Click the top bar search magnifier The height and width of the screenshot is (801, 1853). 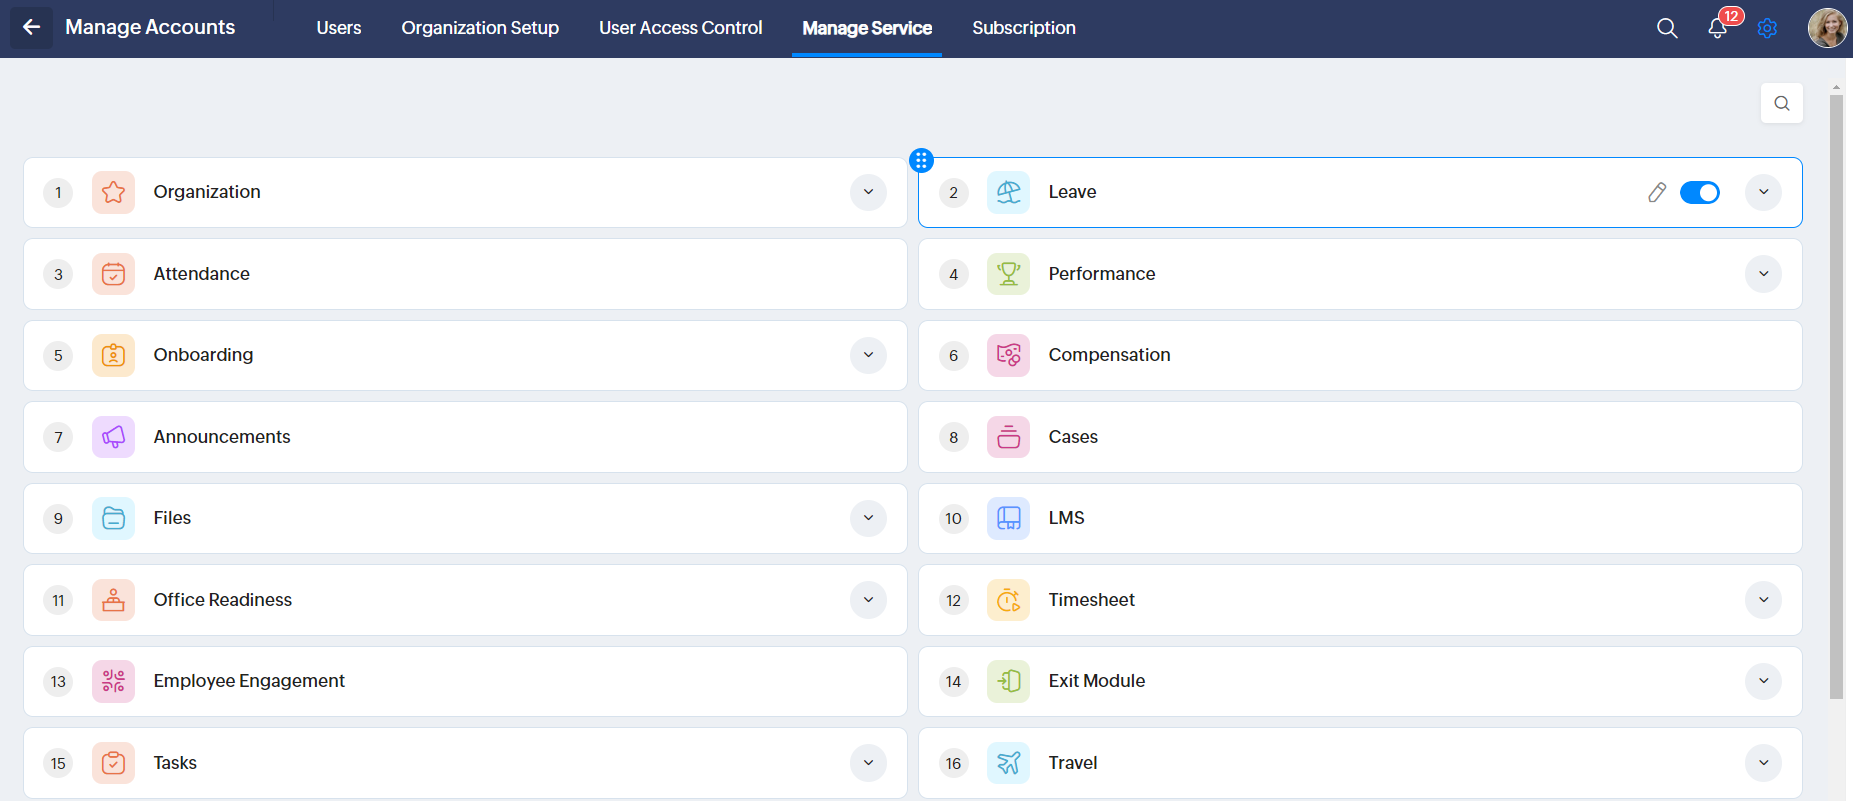pos(1667,28)
